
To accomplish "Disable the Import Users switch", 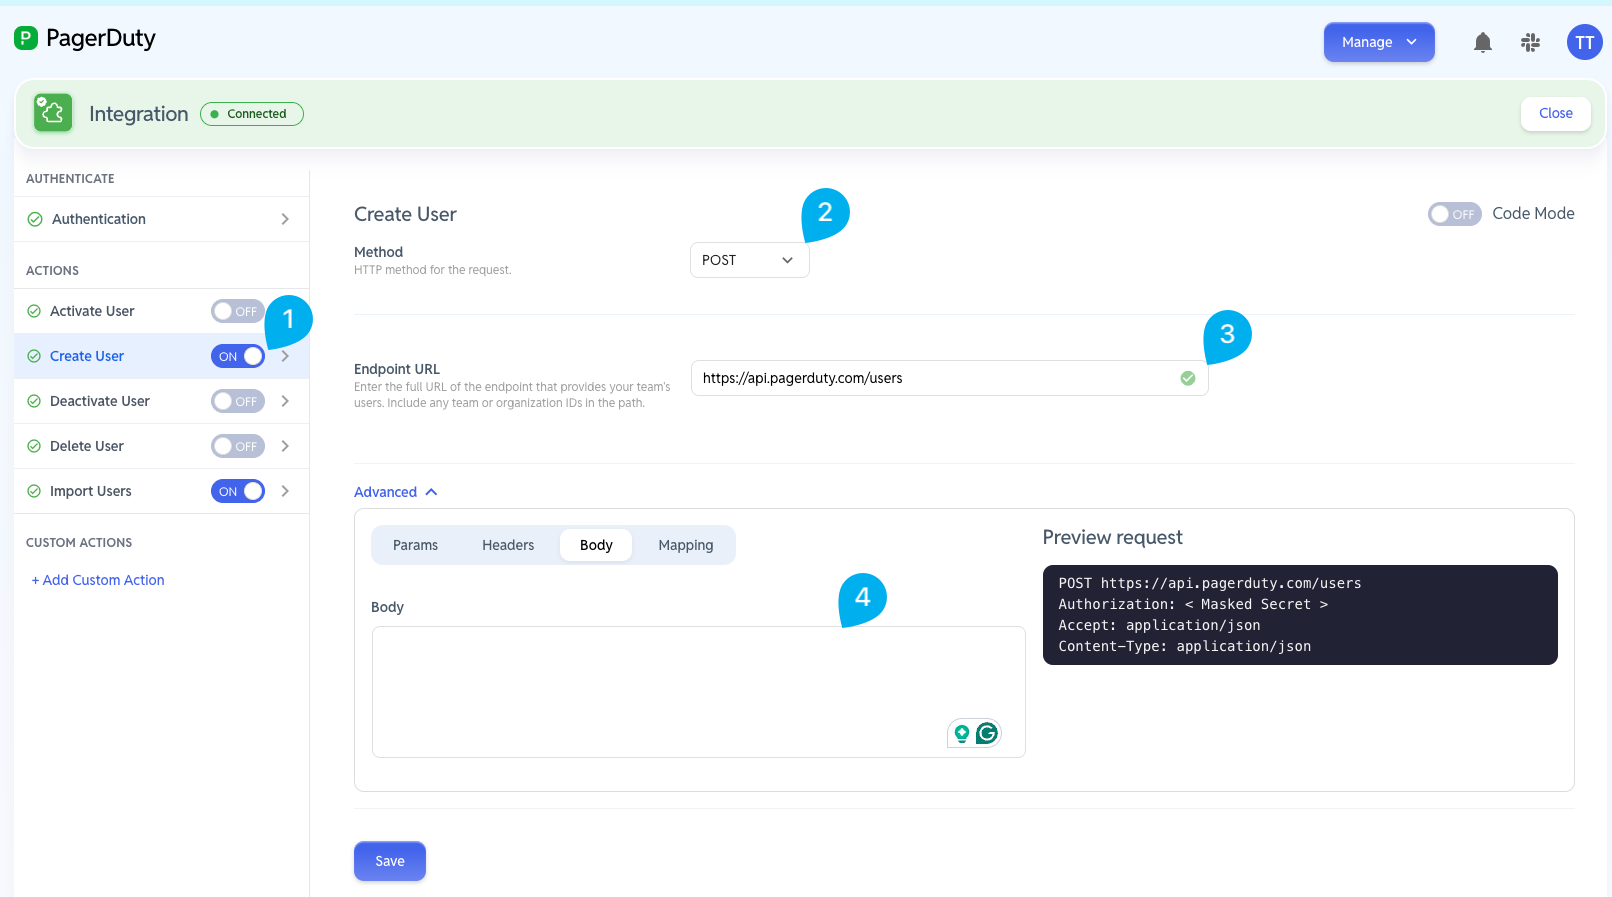I will (x=238, y=491).
